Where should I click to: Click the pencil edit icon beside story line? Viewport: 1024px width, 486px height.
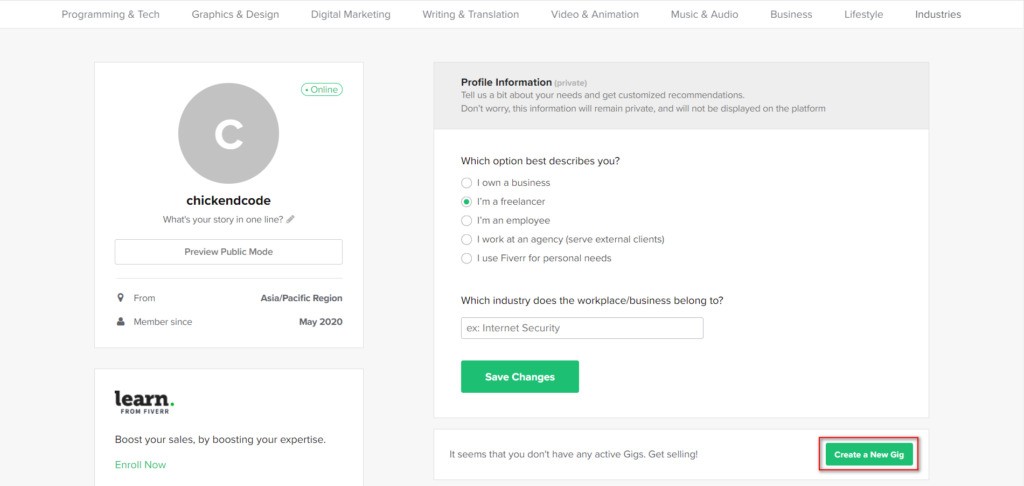pyautogui.click(x=291, y=219)
